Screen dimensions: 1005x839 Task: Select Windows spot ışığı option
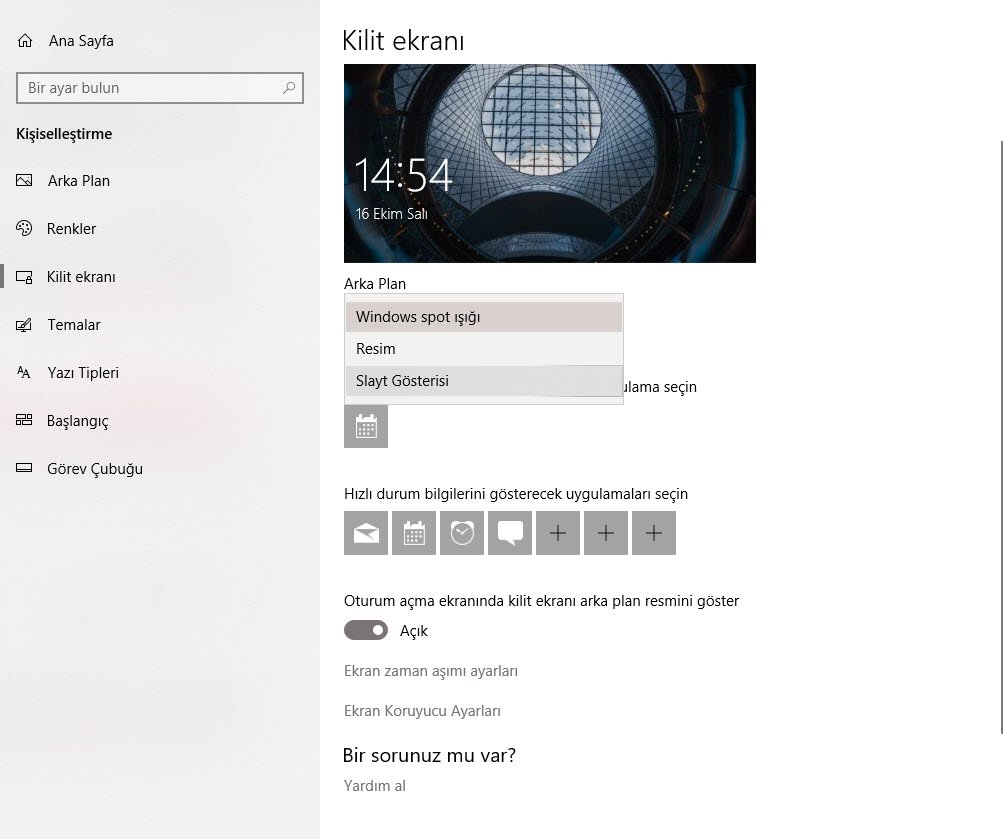coord(417,316)
